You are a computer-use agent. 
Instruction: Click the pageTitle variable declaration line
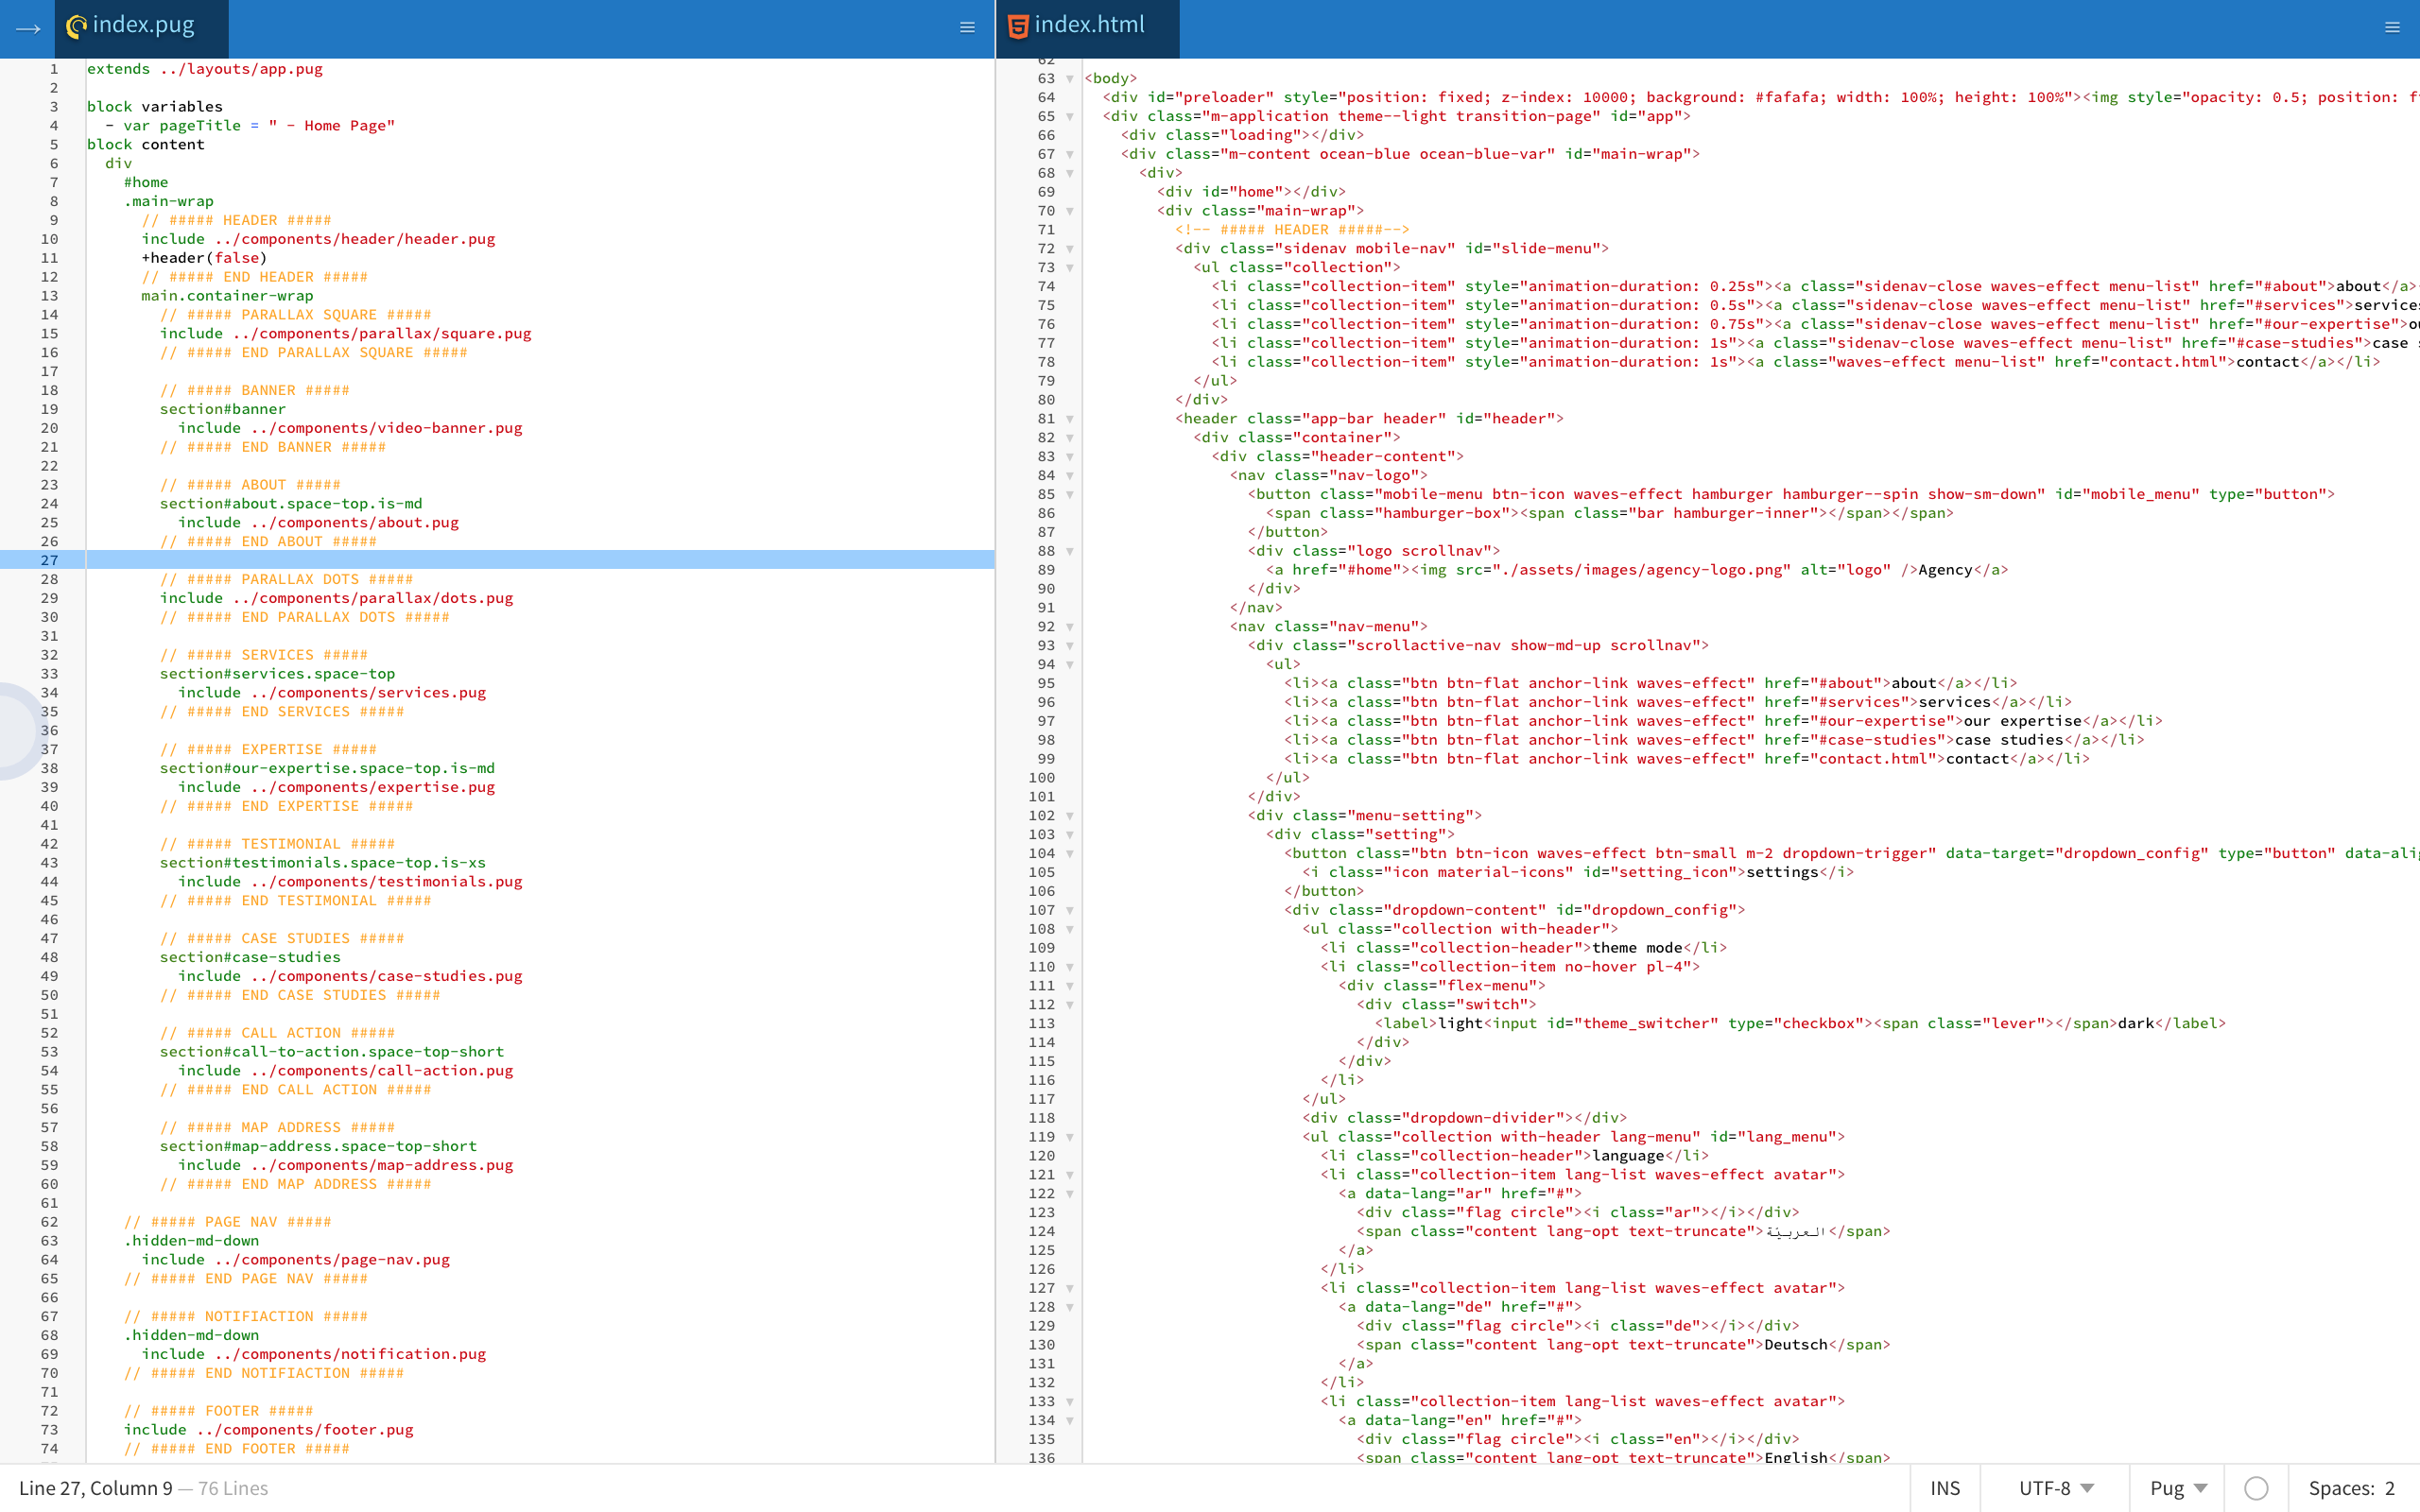(x=250, y=126)
